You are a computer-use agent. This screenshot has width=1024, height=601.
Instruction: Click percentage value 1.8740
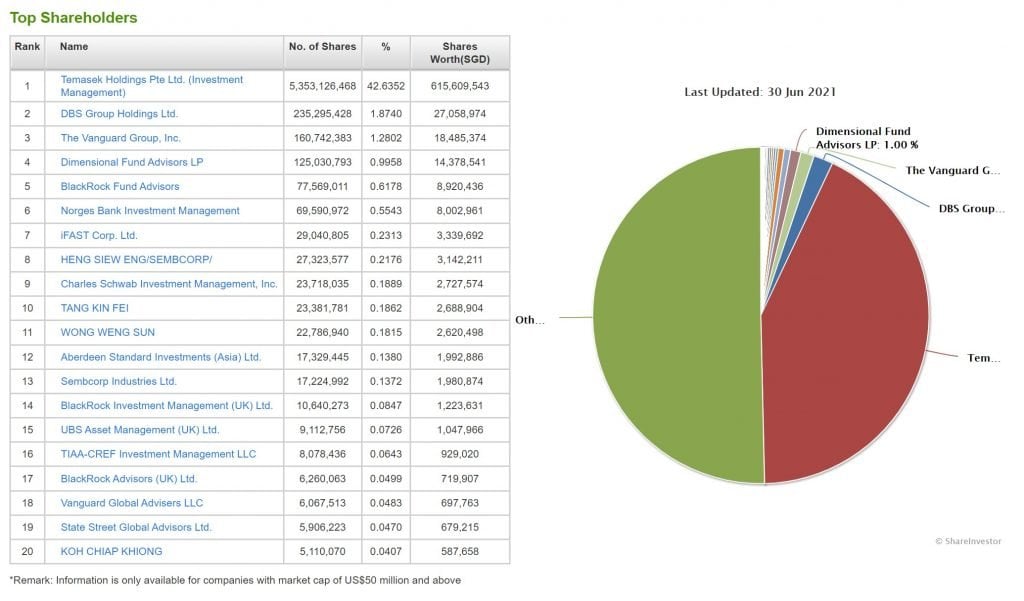[386, 114]
